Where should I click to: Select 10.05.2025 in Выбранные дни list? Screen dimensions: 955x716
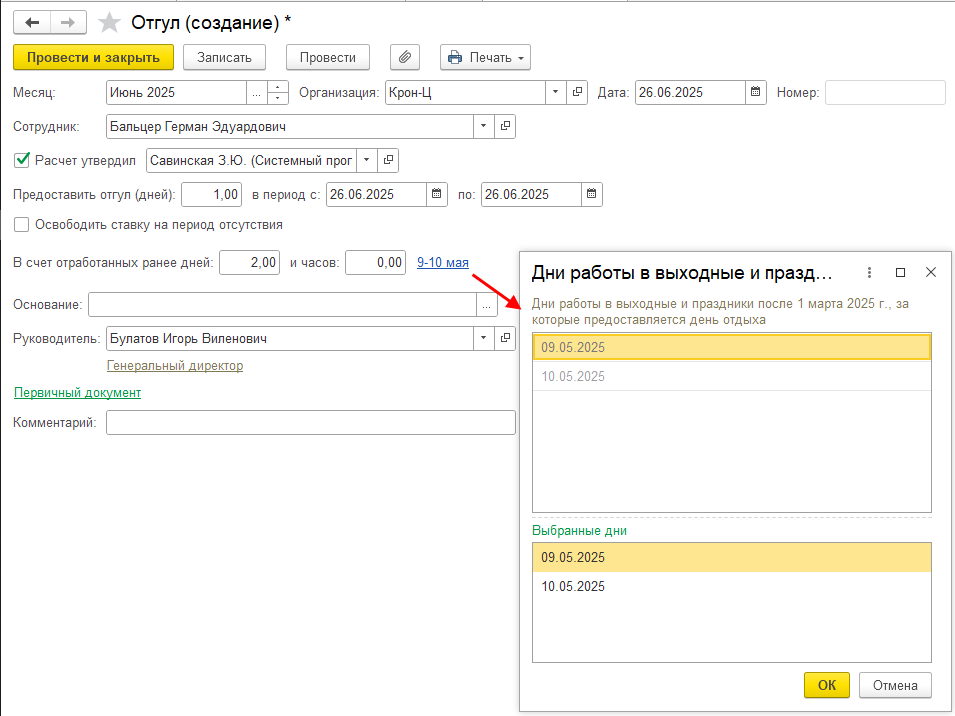click(x=573, y=586)
